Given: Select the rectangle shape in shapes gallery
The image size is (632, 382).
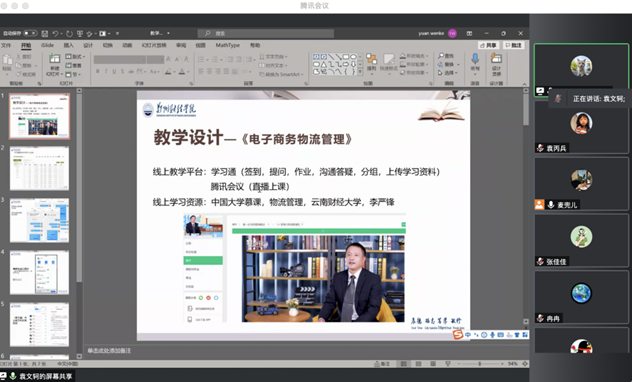Looking at the screenshot, I should click(x=346, y=57).
